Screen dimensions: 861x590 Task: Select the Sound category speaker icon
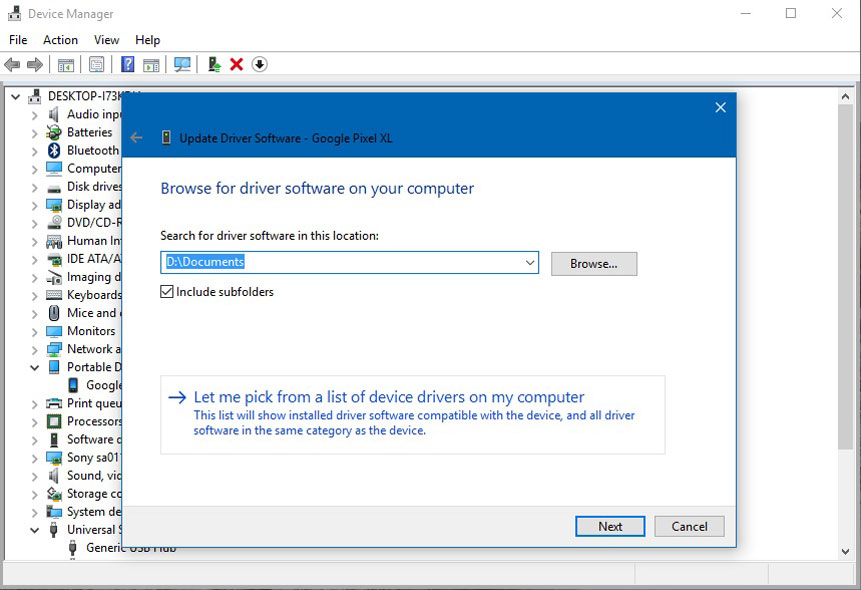[x=54, y=476]
